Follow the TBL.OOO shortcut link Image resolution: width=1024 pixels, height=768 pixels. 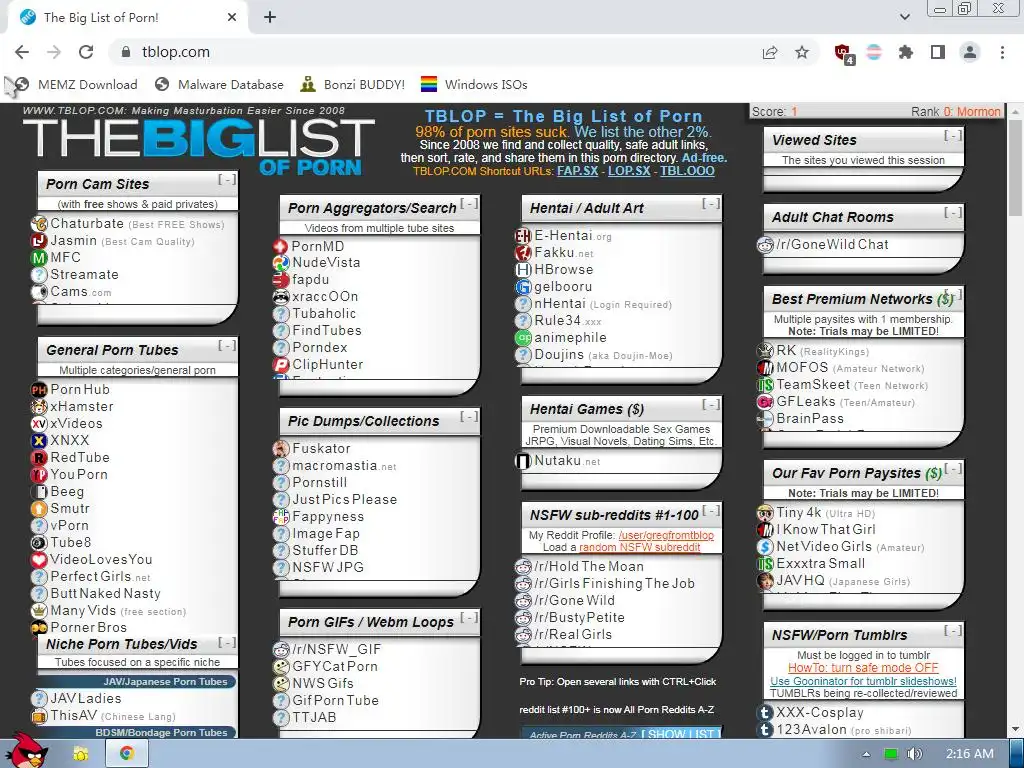[687, 171]
